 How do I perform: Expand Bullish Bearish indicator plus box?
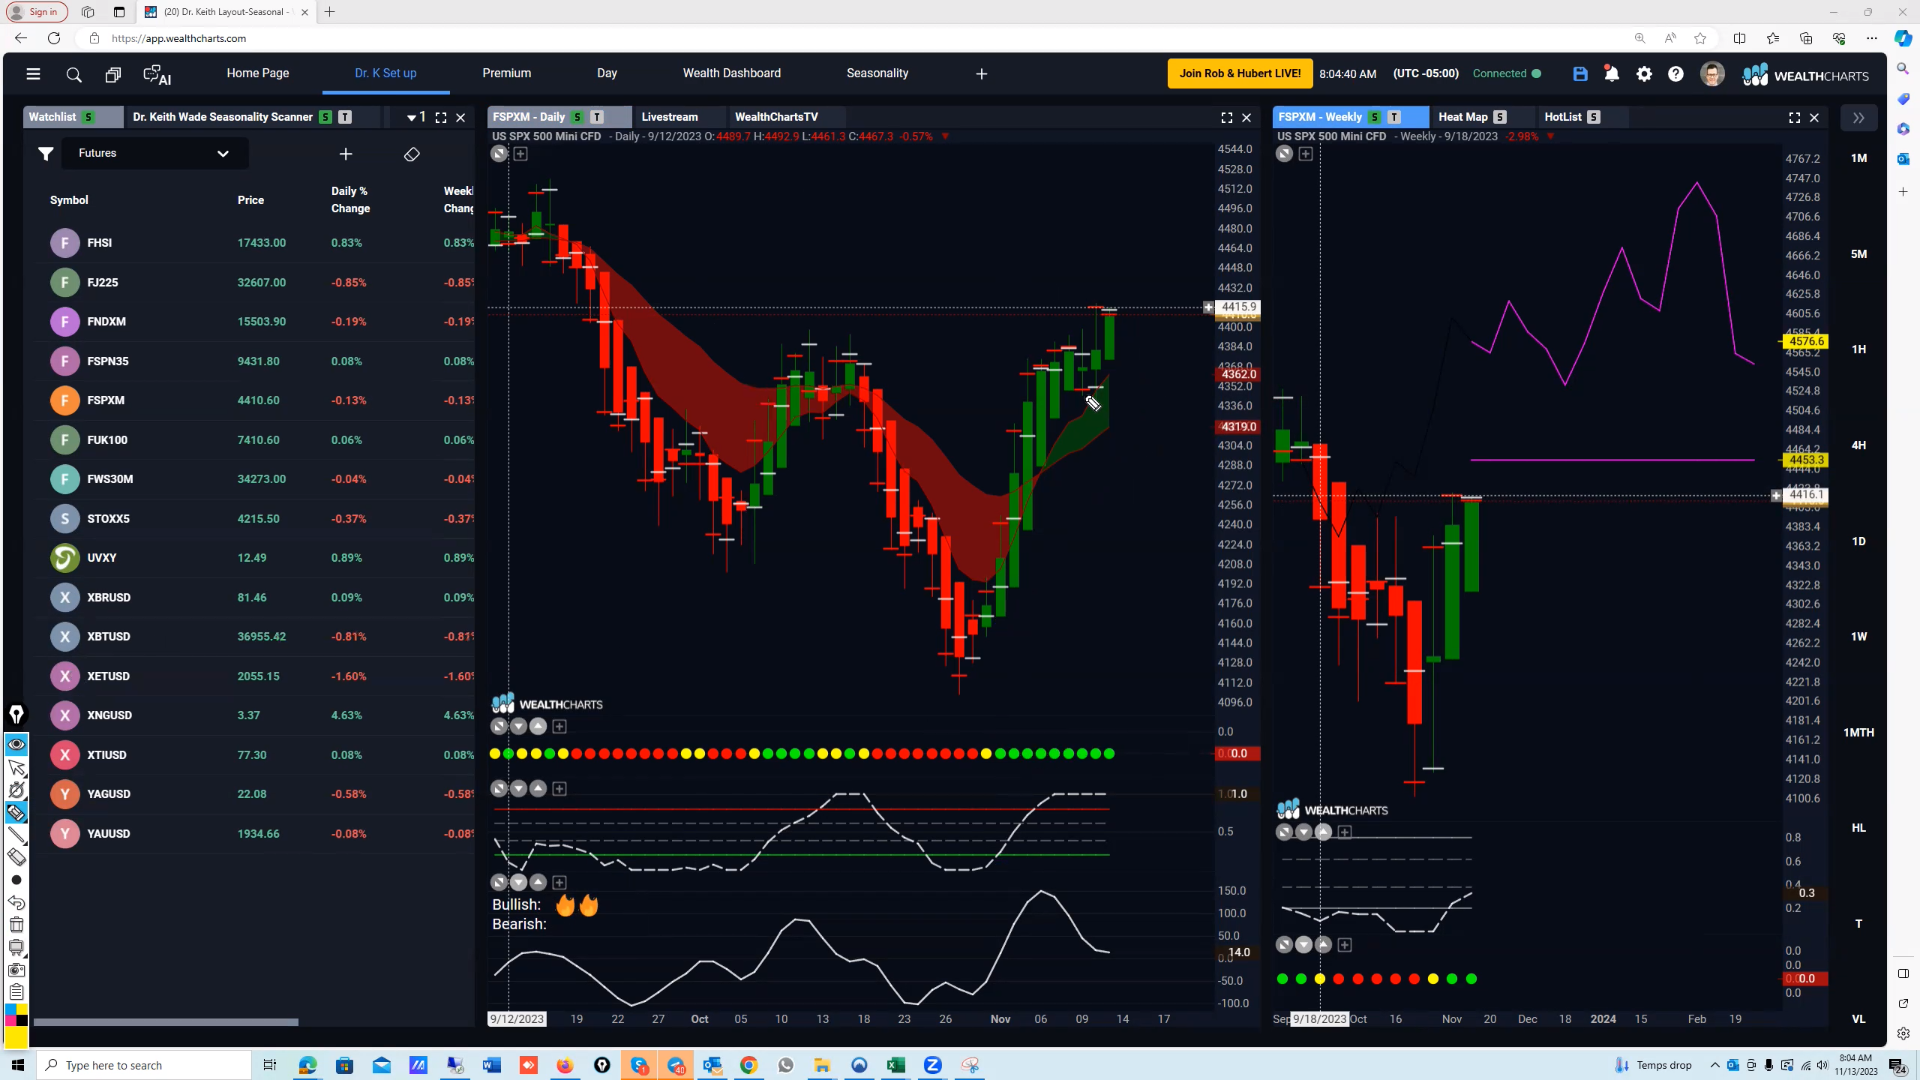(560, 883)
